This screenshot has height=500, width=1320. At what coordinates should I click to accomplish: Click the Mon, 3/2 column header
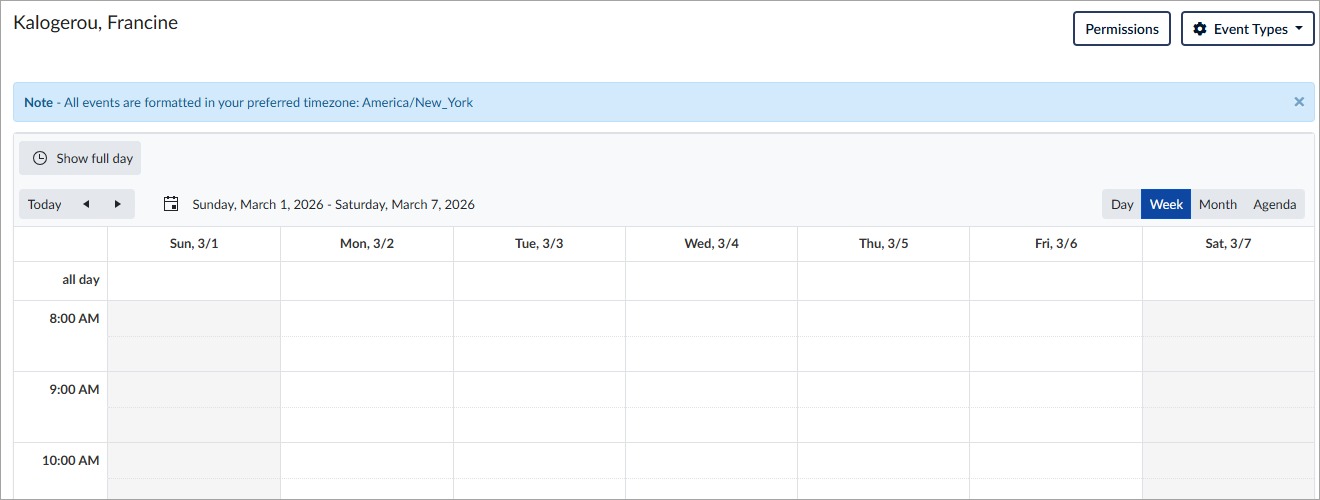[367, 244]
